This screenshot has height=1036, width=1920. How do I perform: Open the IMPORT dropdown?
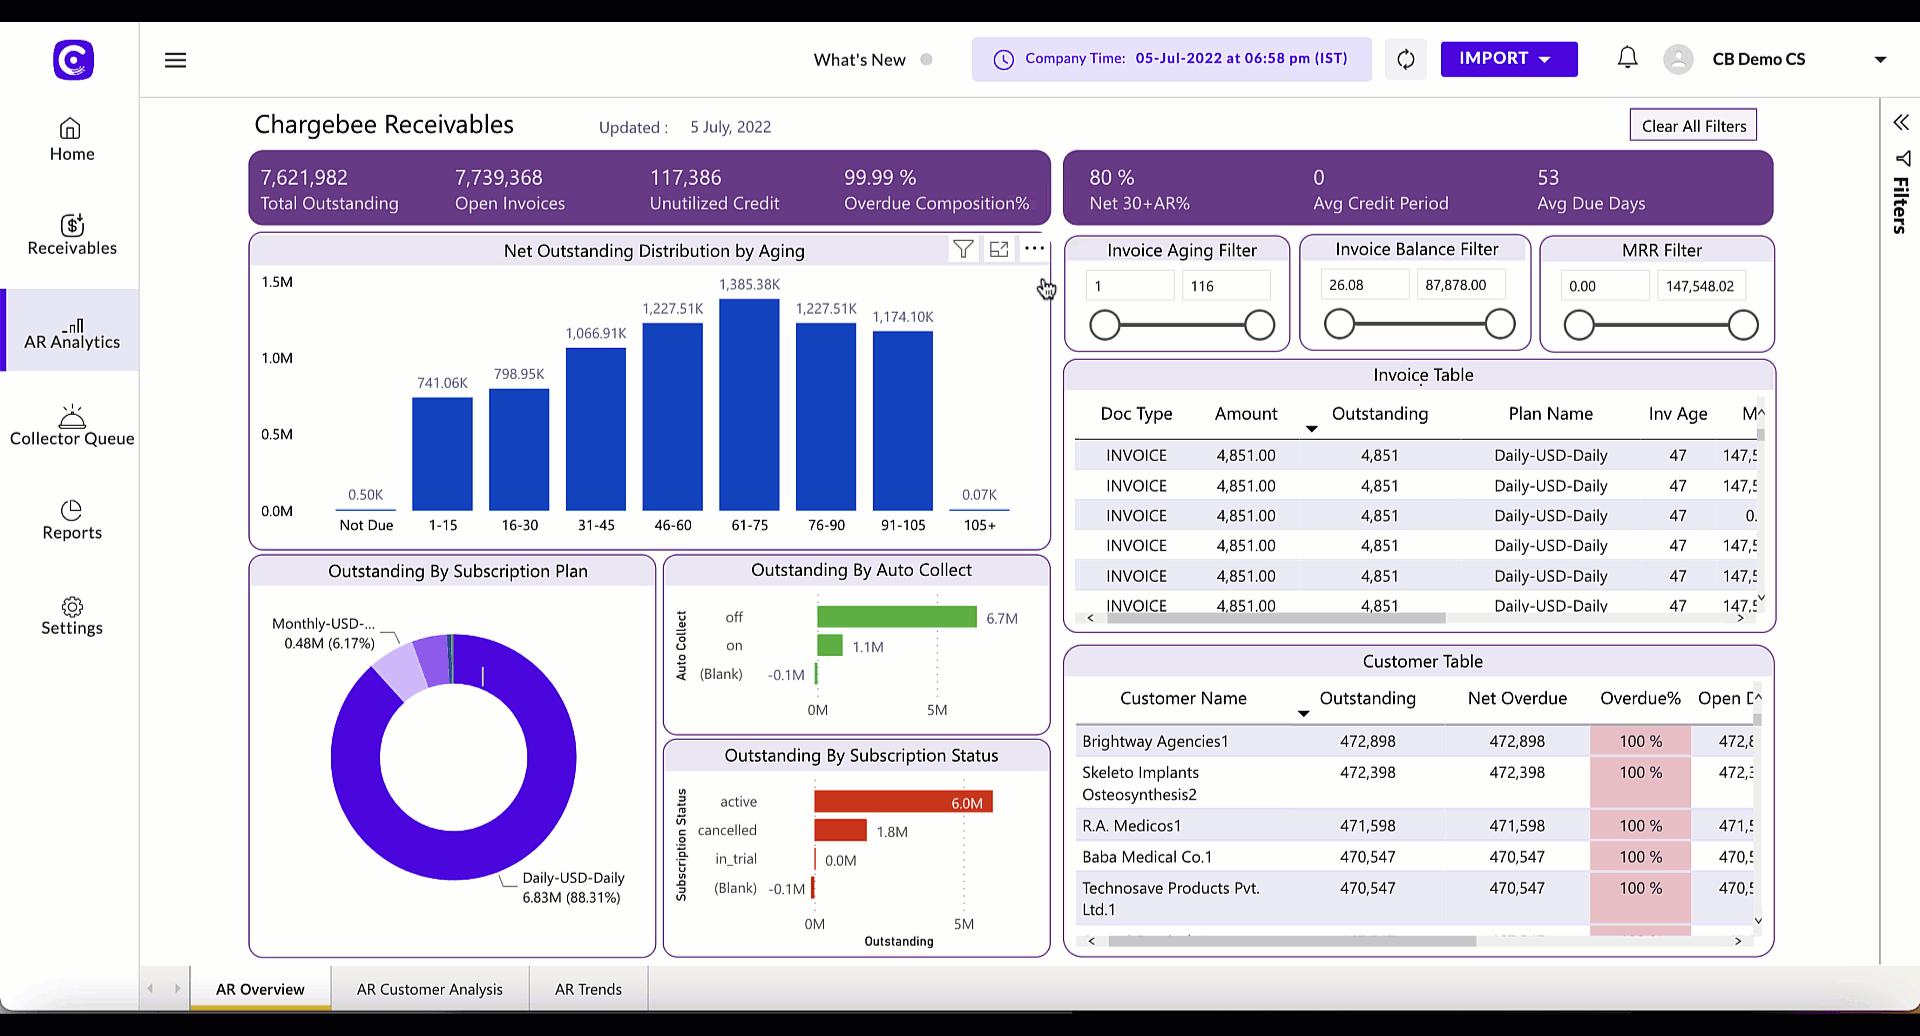(1509, 59)
